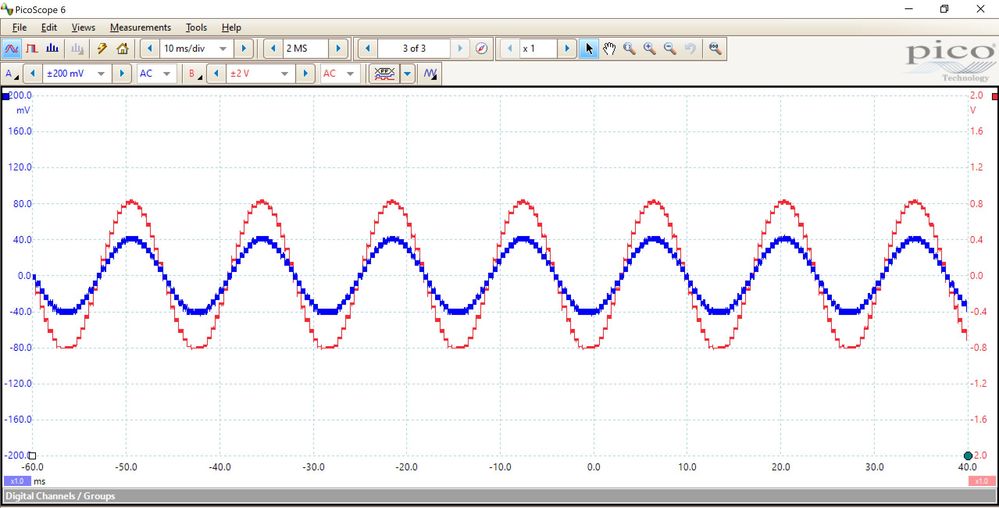Open Channel A options button
999x508 pixels.
[x=11, y=74]
